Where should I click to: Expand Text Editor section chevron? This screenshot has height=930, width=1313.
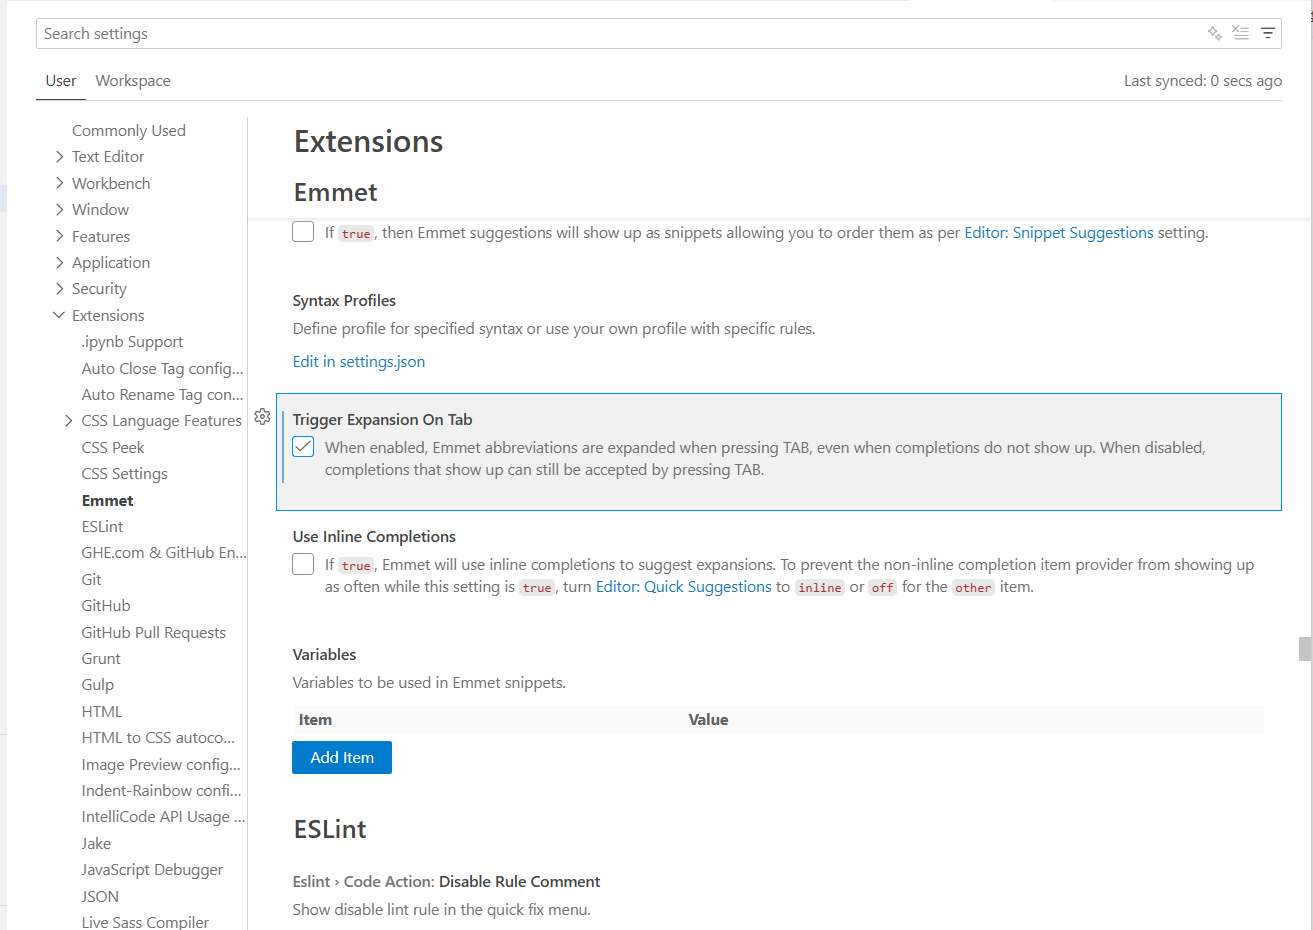point(60,156)
